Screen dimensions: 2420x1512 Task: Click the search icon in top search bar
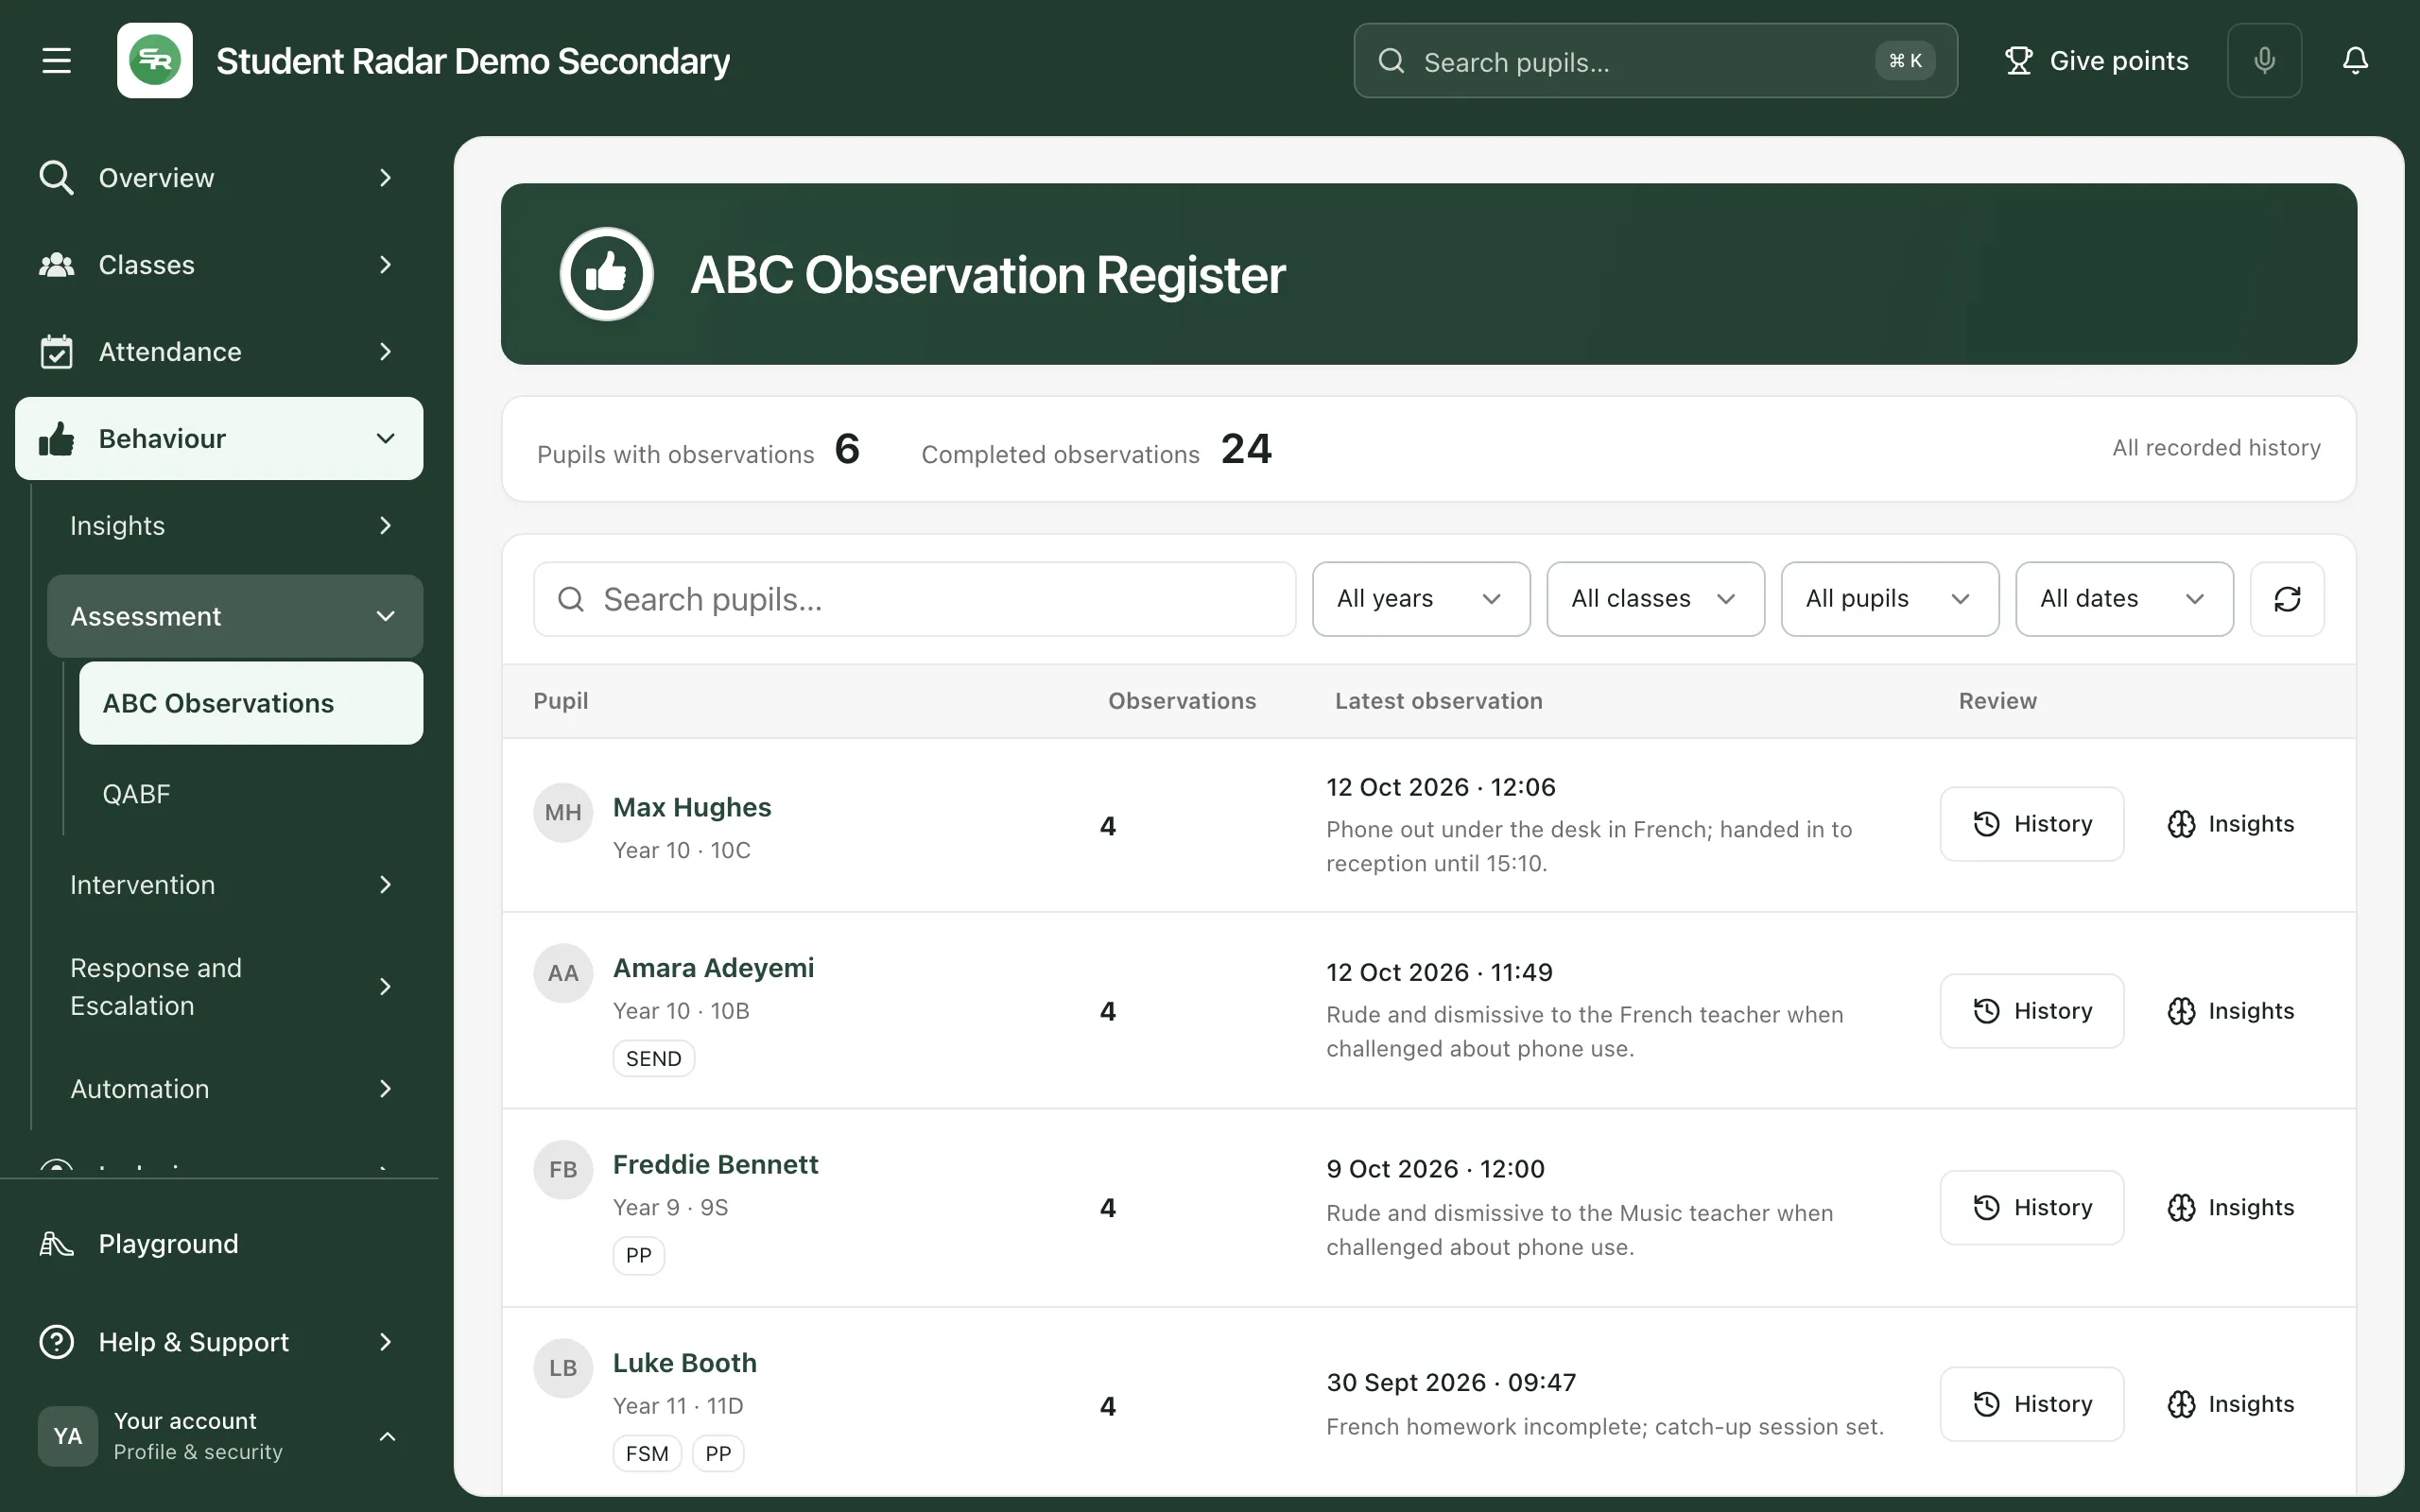pos(1391,61)
